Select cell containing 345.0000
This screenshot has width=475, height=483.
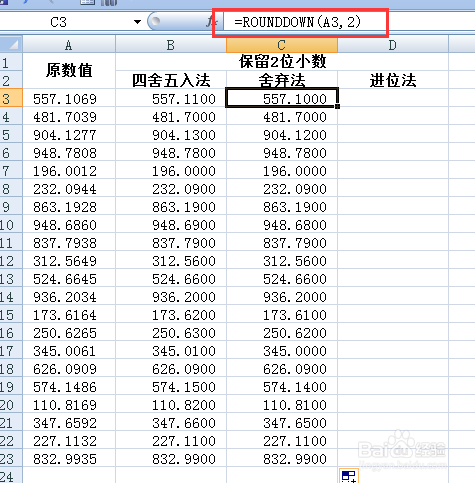point(282,351)
